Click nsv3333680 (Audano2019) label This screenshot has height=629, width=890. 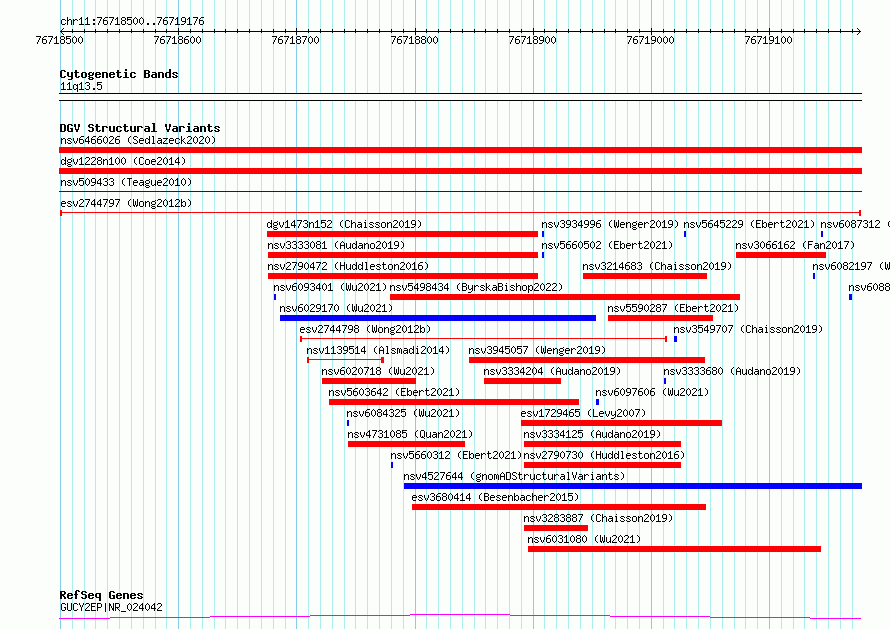tap(732, 371)
